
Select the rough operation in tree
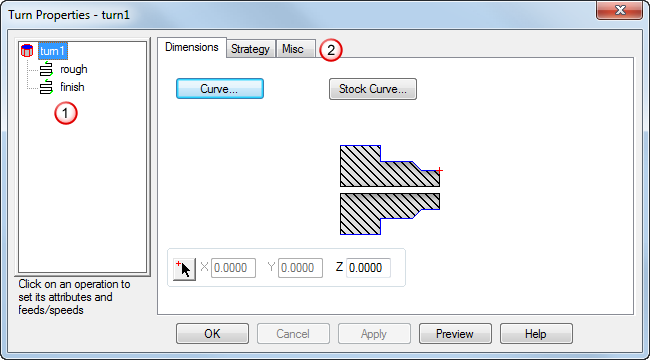click(x=74, y=69)
